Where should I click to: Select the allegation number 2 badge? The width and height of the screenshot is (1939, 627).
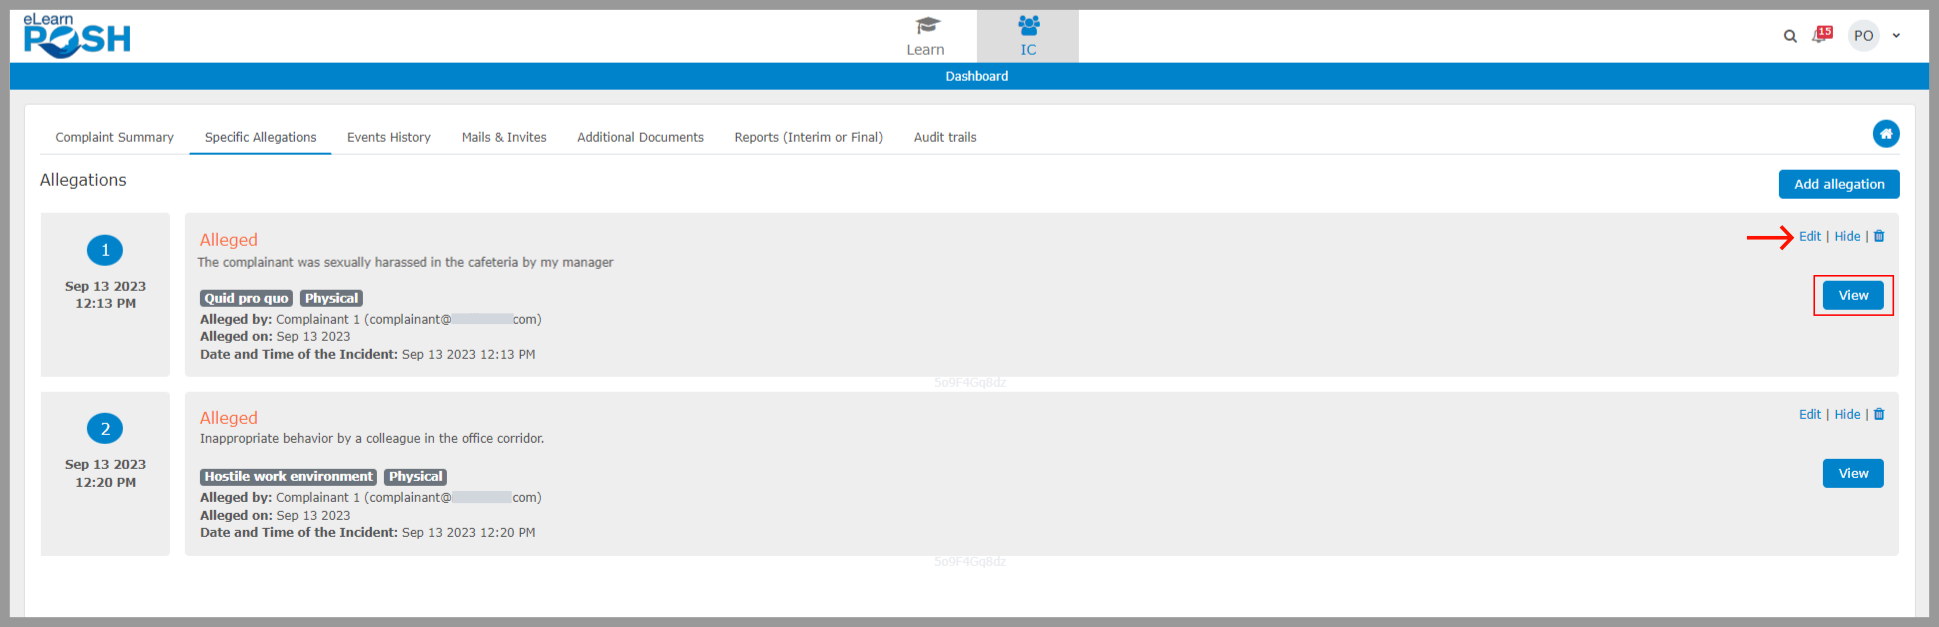pyautogui.click(x=105, y=429)
